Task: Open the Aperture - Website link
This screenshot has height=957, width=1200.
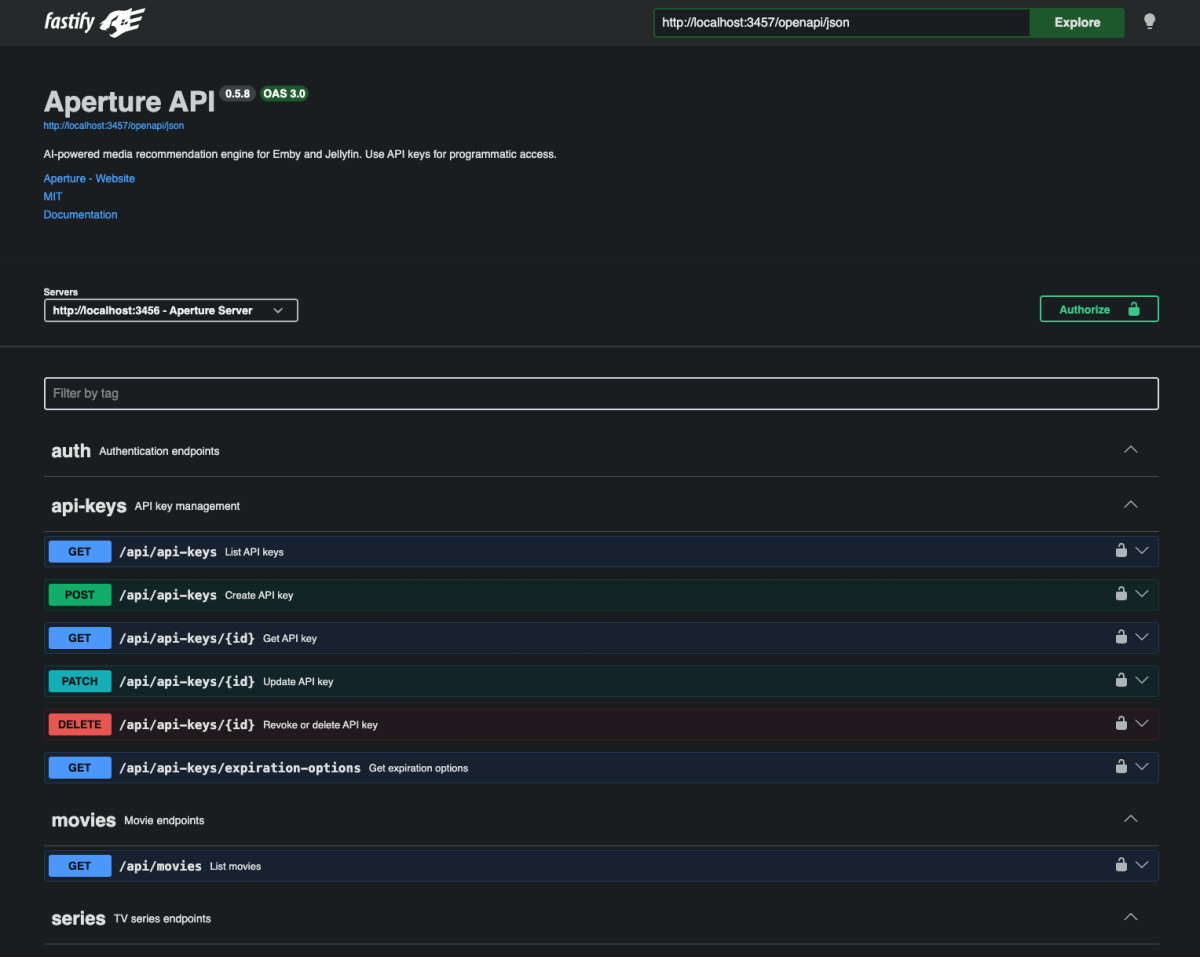Action: 89,179
